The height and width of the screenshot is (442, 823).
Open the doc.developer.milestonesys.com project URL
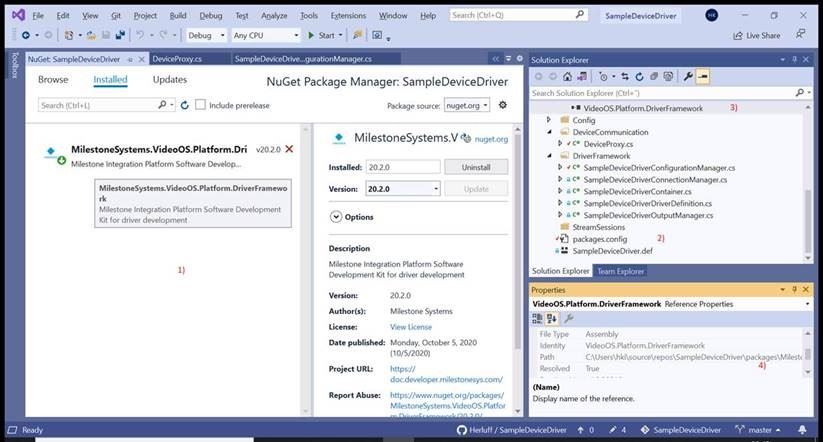(446, 374)
